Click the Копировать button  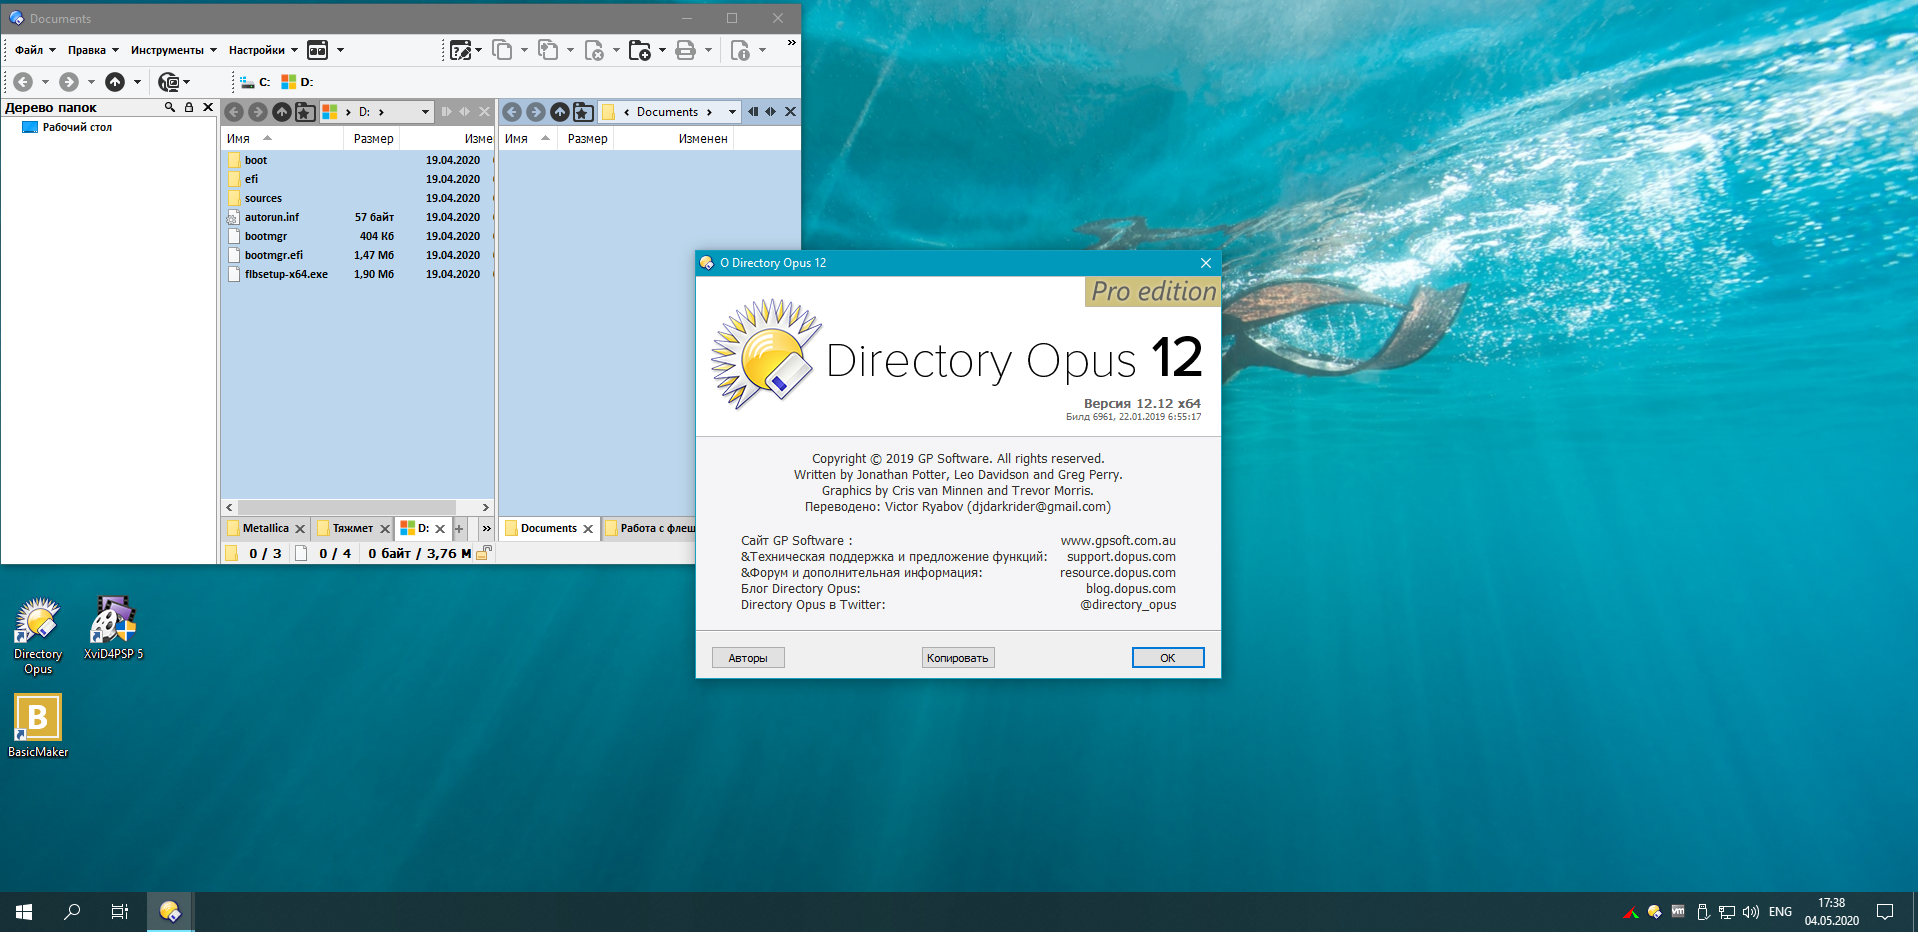958,658
